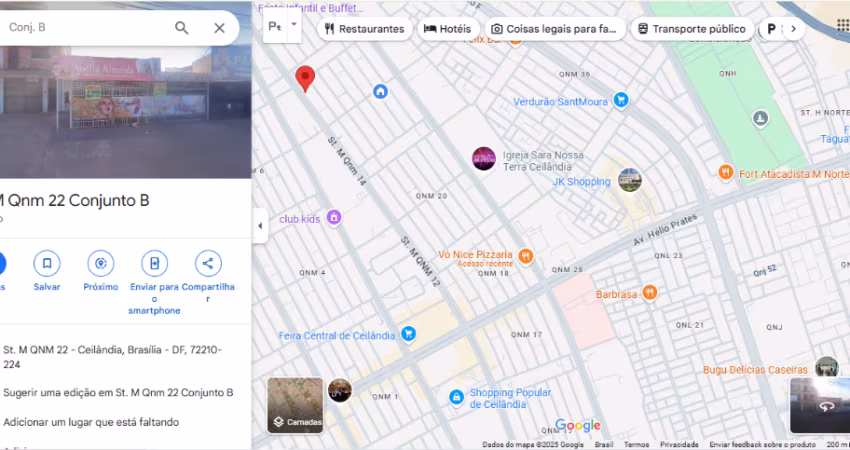Click Enviar feedback sobre o produto
This screenshot has height=450, width=850.
pyautogui.click(x=762, y=445)
